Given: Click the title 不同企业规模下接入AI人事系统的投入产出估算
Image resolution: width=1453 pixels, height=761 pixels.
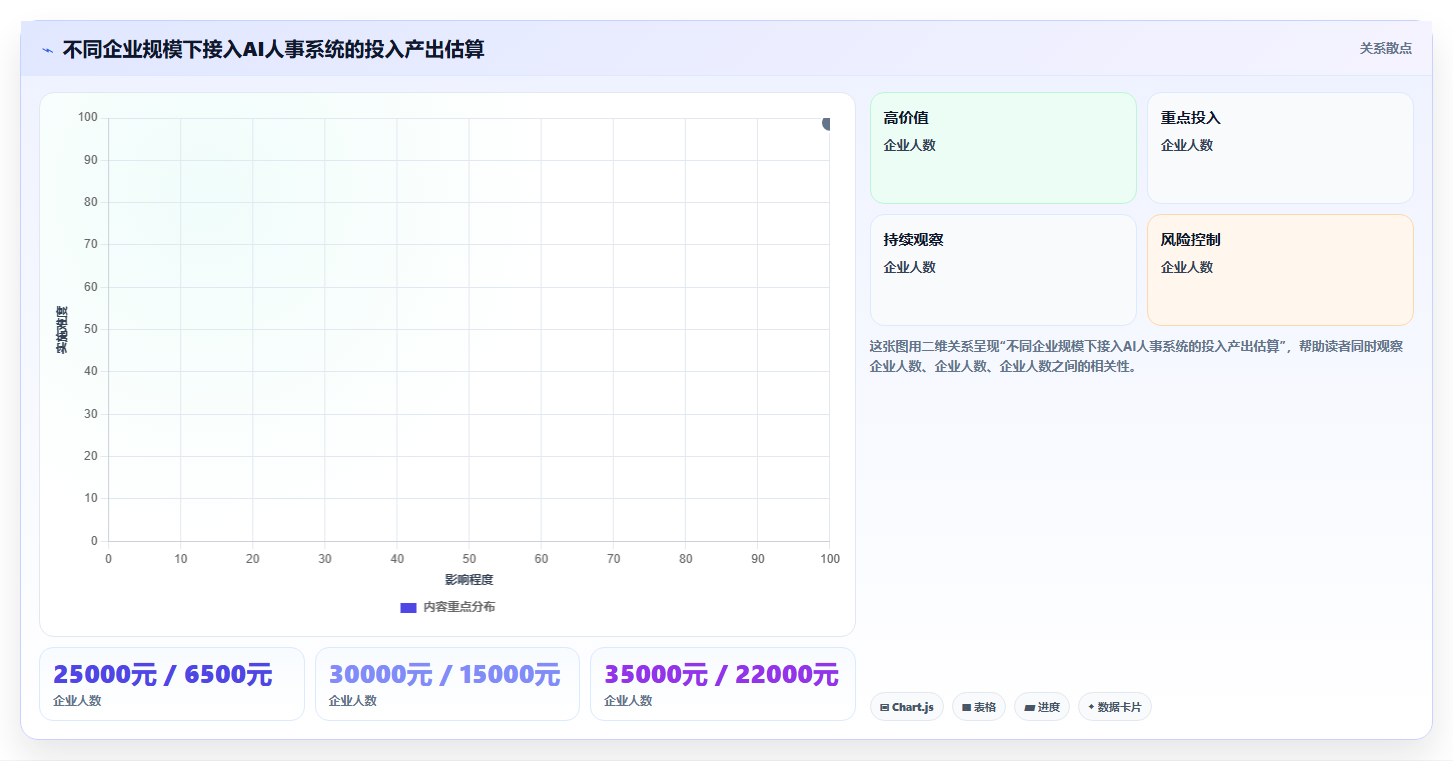Looking at the screenshot, I should (x=273, y=49).
